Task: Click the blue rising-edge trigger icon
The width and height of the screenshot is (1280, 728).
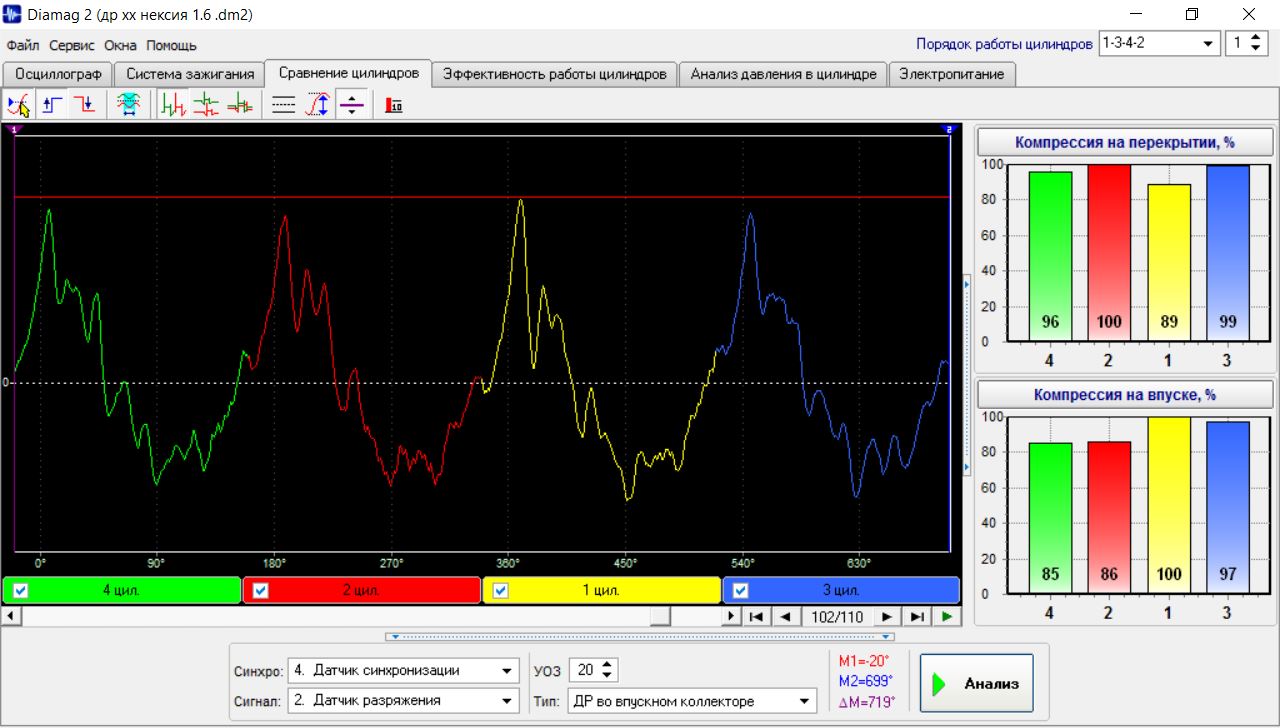Action: click(52, 104)
